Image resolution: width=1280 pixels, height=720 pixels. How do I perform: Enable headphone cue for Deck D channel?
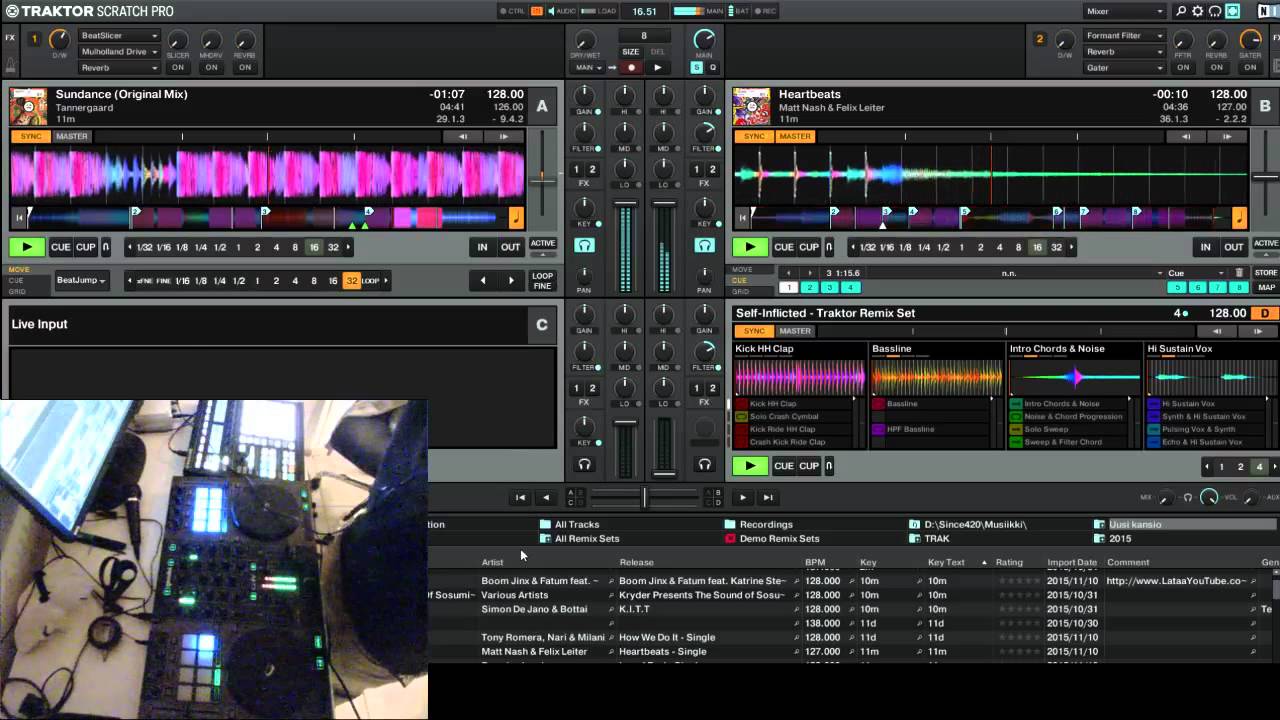[x=705, y=464]
